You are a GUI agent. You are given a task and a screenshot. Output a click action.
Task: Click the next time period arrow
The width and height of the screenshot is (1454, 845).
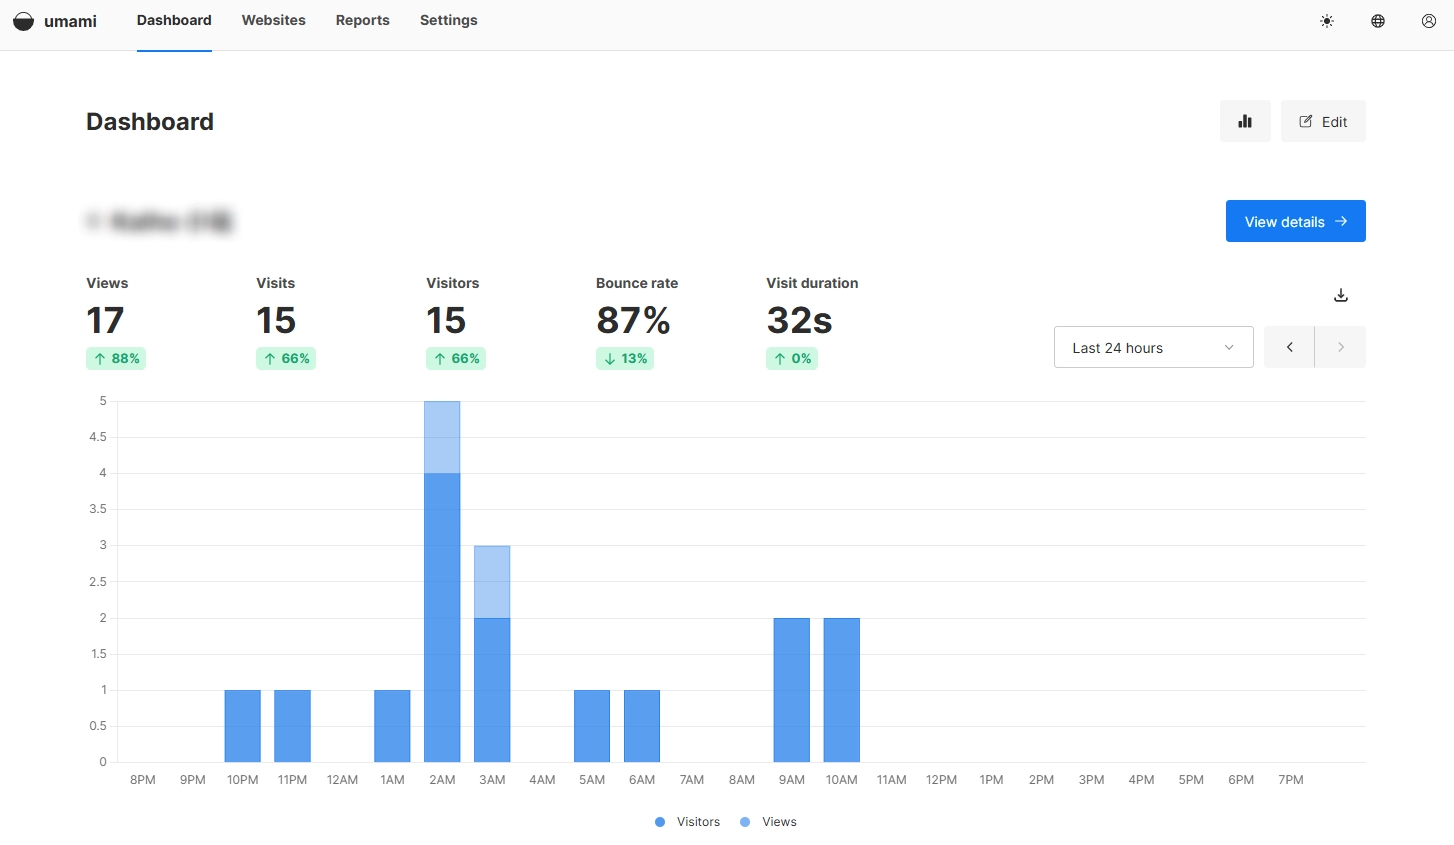tap(1341, 347)
